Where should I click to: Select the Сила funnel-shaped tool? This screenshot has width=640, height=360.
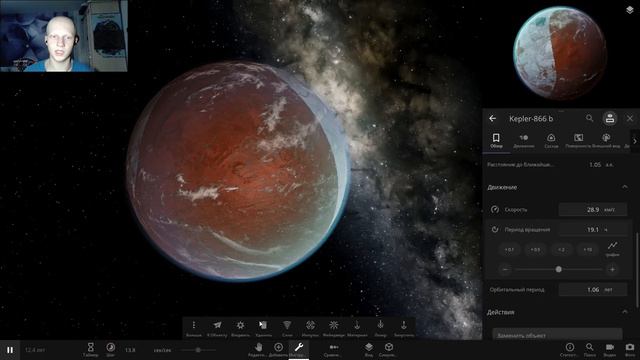tap(287, 328)
